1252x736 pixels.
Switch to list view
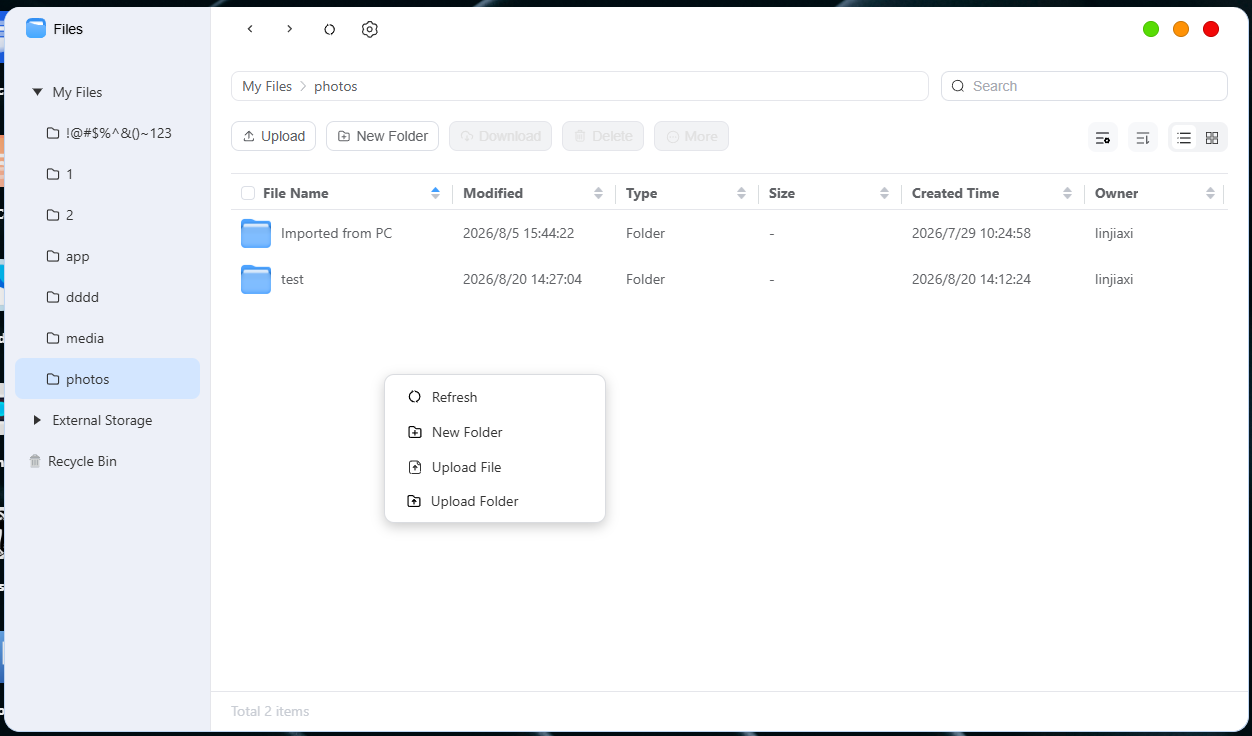[1184, 137]
